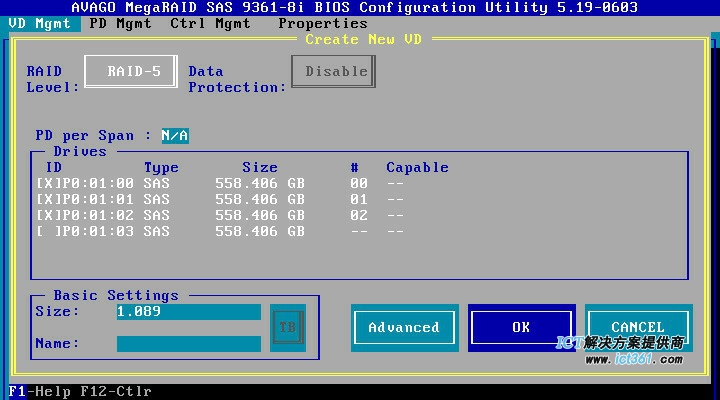Click the Type column header
Image resolution: width=720 pixels, height=400 pixels.
(x=161, y=168)
